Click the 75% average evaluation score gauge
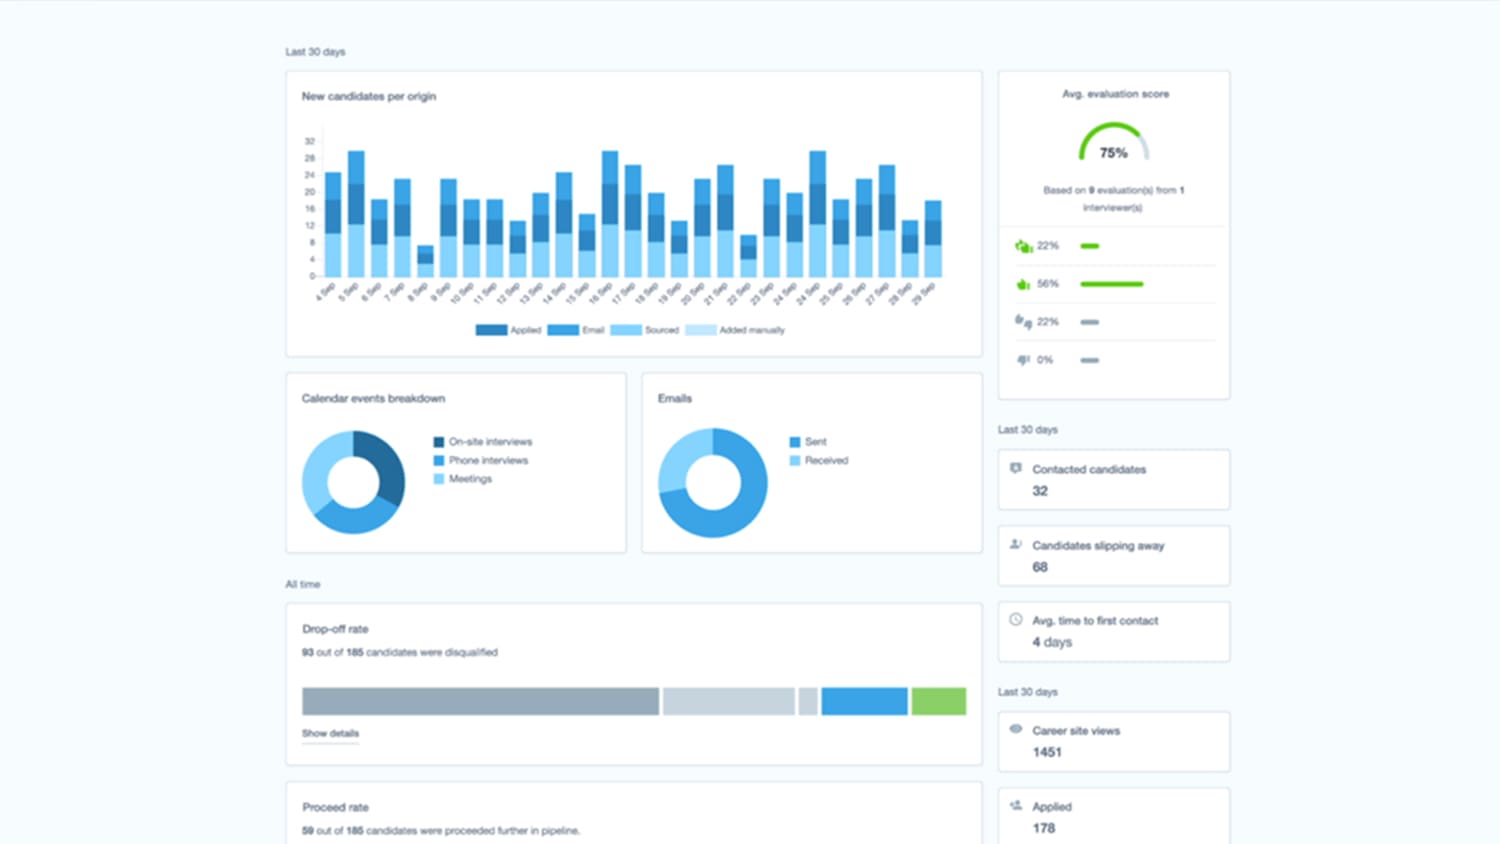This screenshot has height=844, width=1500. coord(1113,144)
